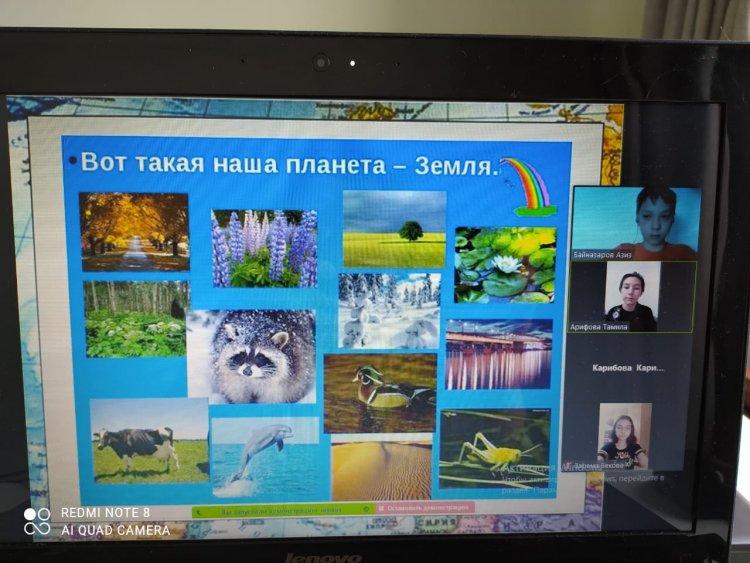Click the red Stop screen sharing button
Viewport: 750px width, 563px height.
tap(424, 507)
